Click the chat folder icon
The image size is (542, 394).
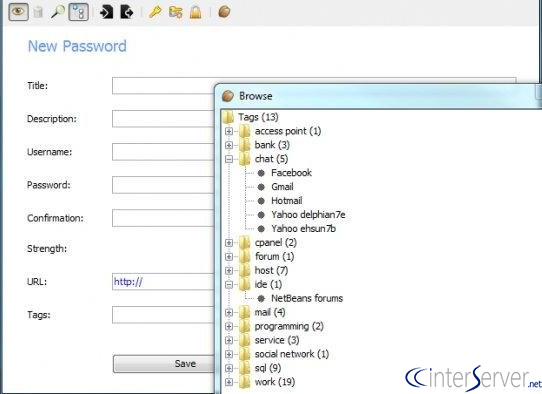coord(244,159)
